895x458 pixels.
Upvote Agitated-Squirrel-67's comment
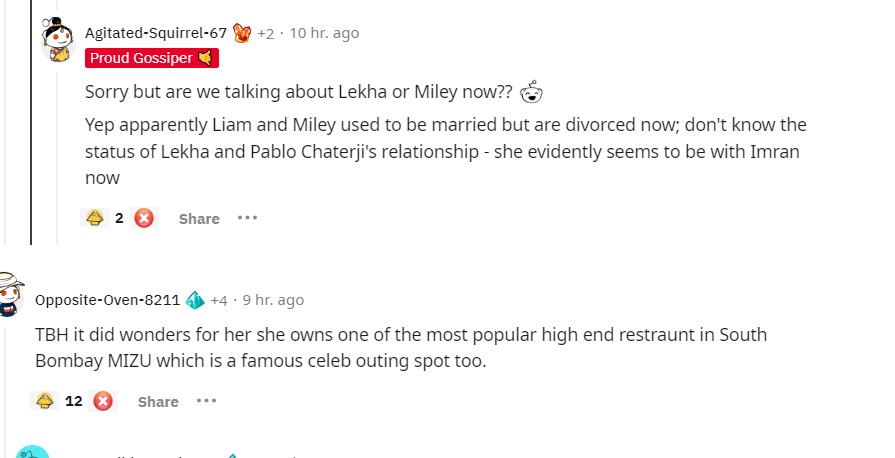click(96, 218)
